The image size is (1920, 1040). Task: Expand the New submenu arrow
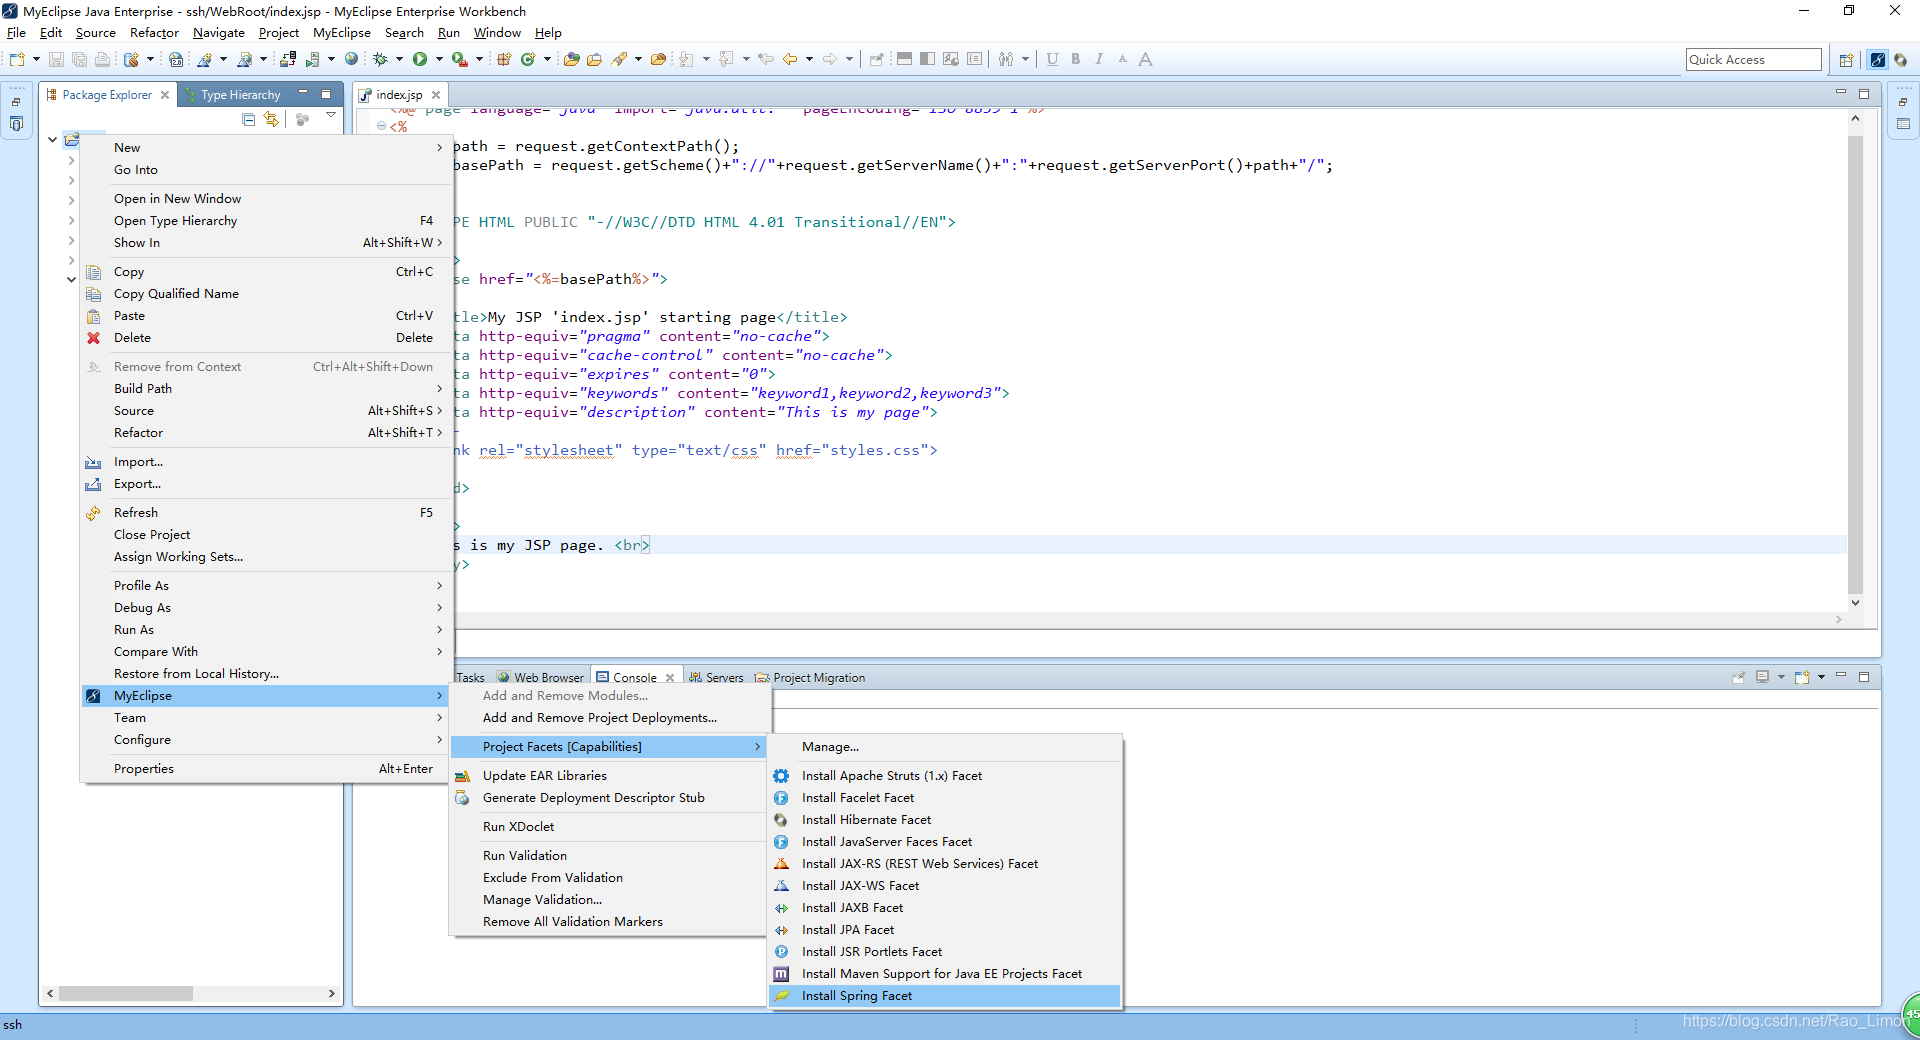click(439, 147)
